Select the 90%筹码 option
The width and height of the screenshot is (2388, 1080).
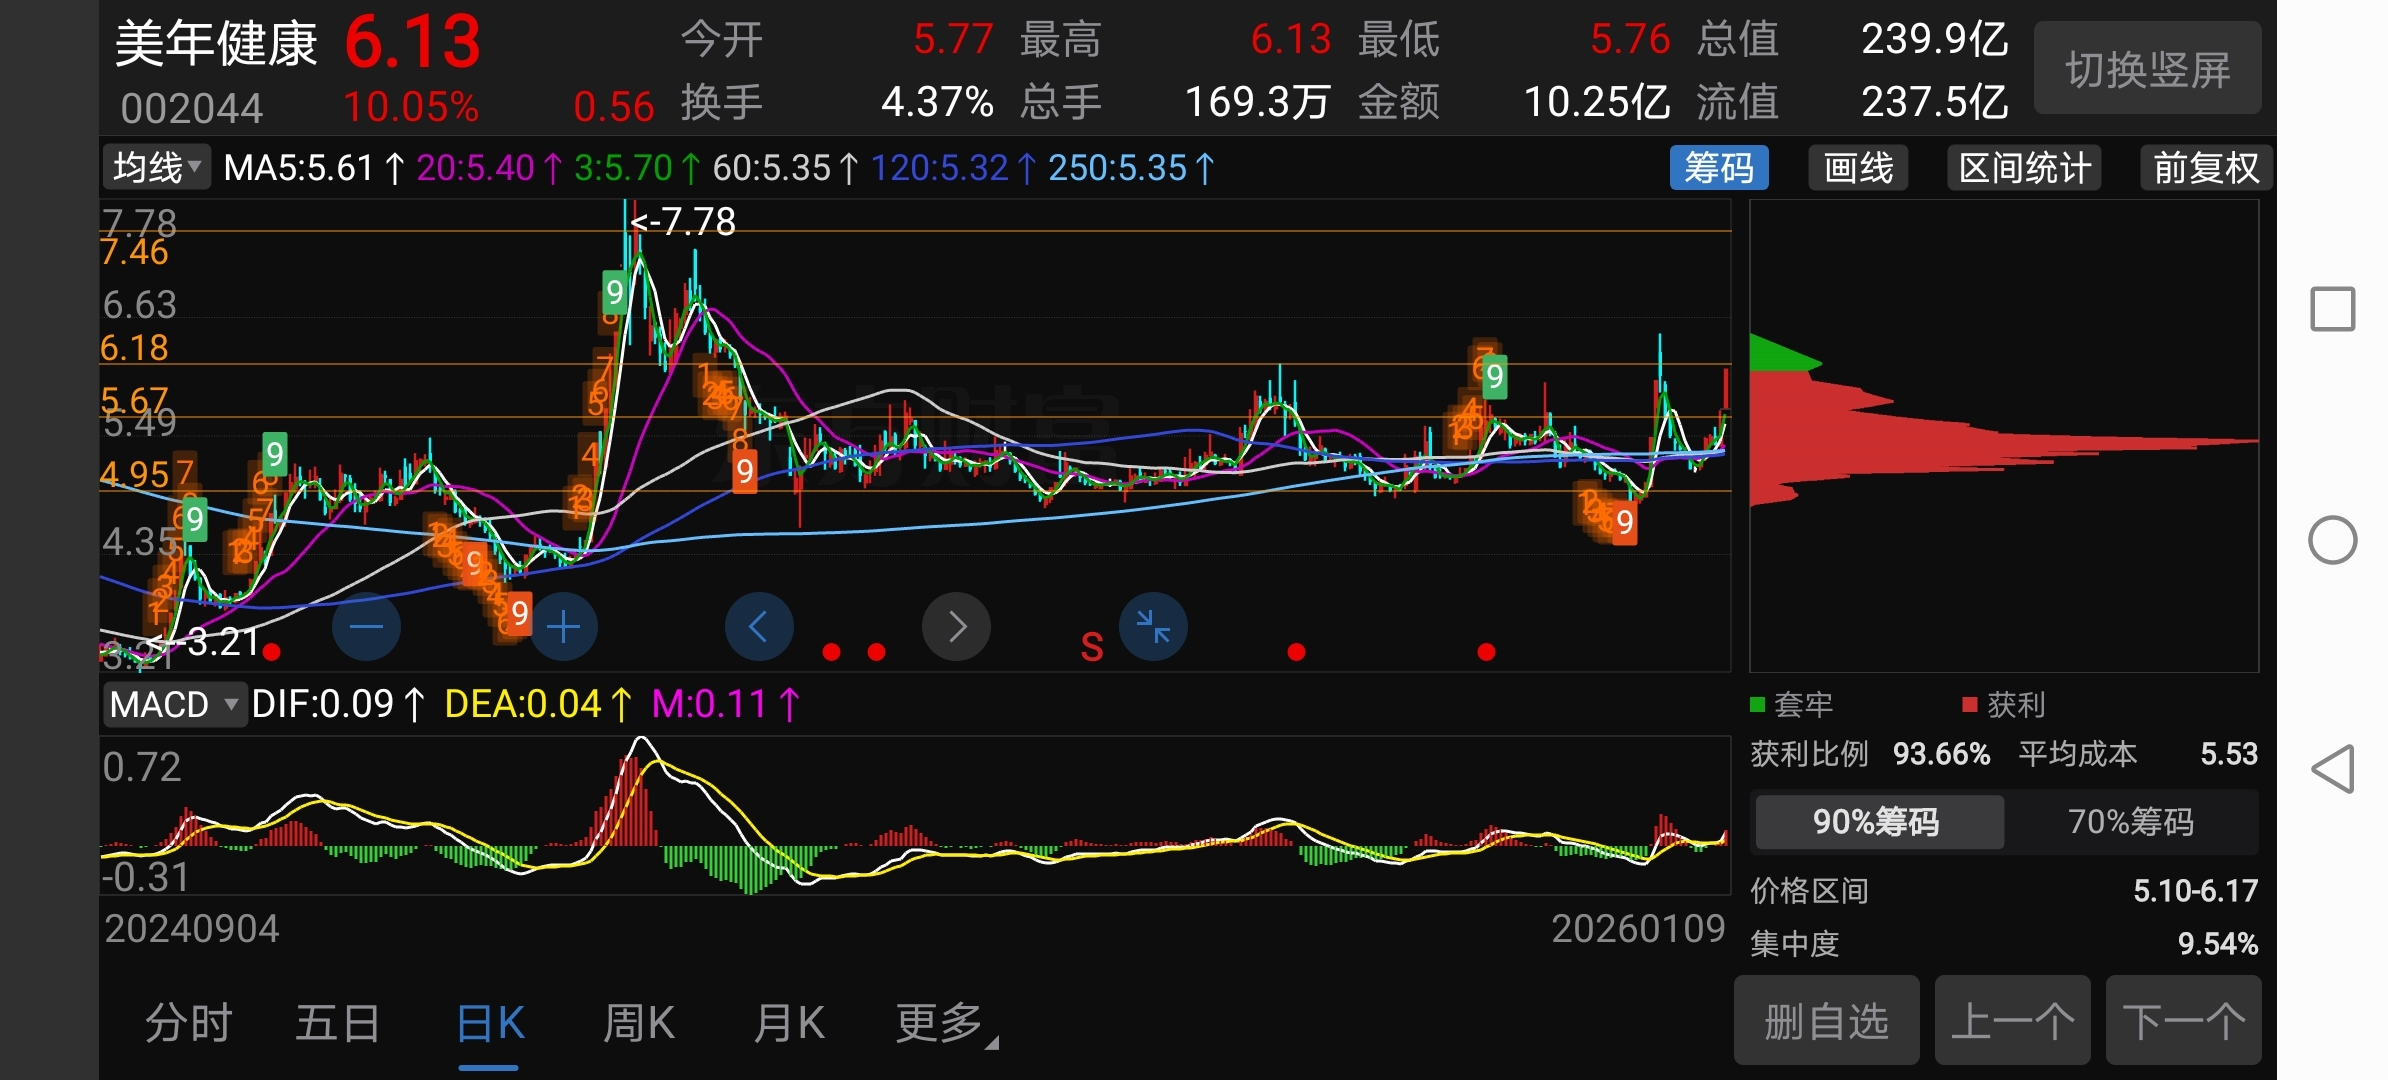point(1877,822)
